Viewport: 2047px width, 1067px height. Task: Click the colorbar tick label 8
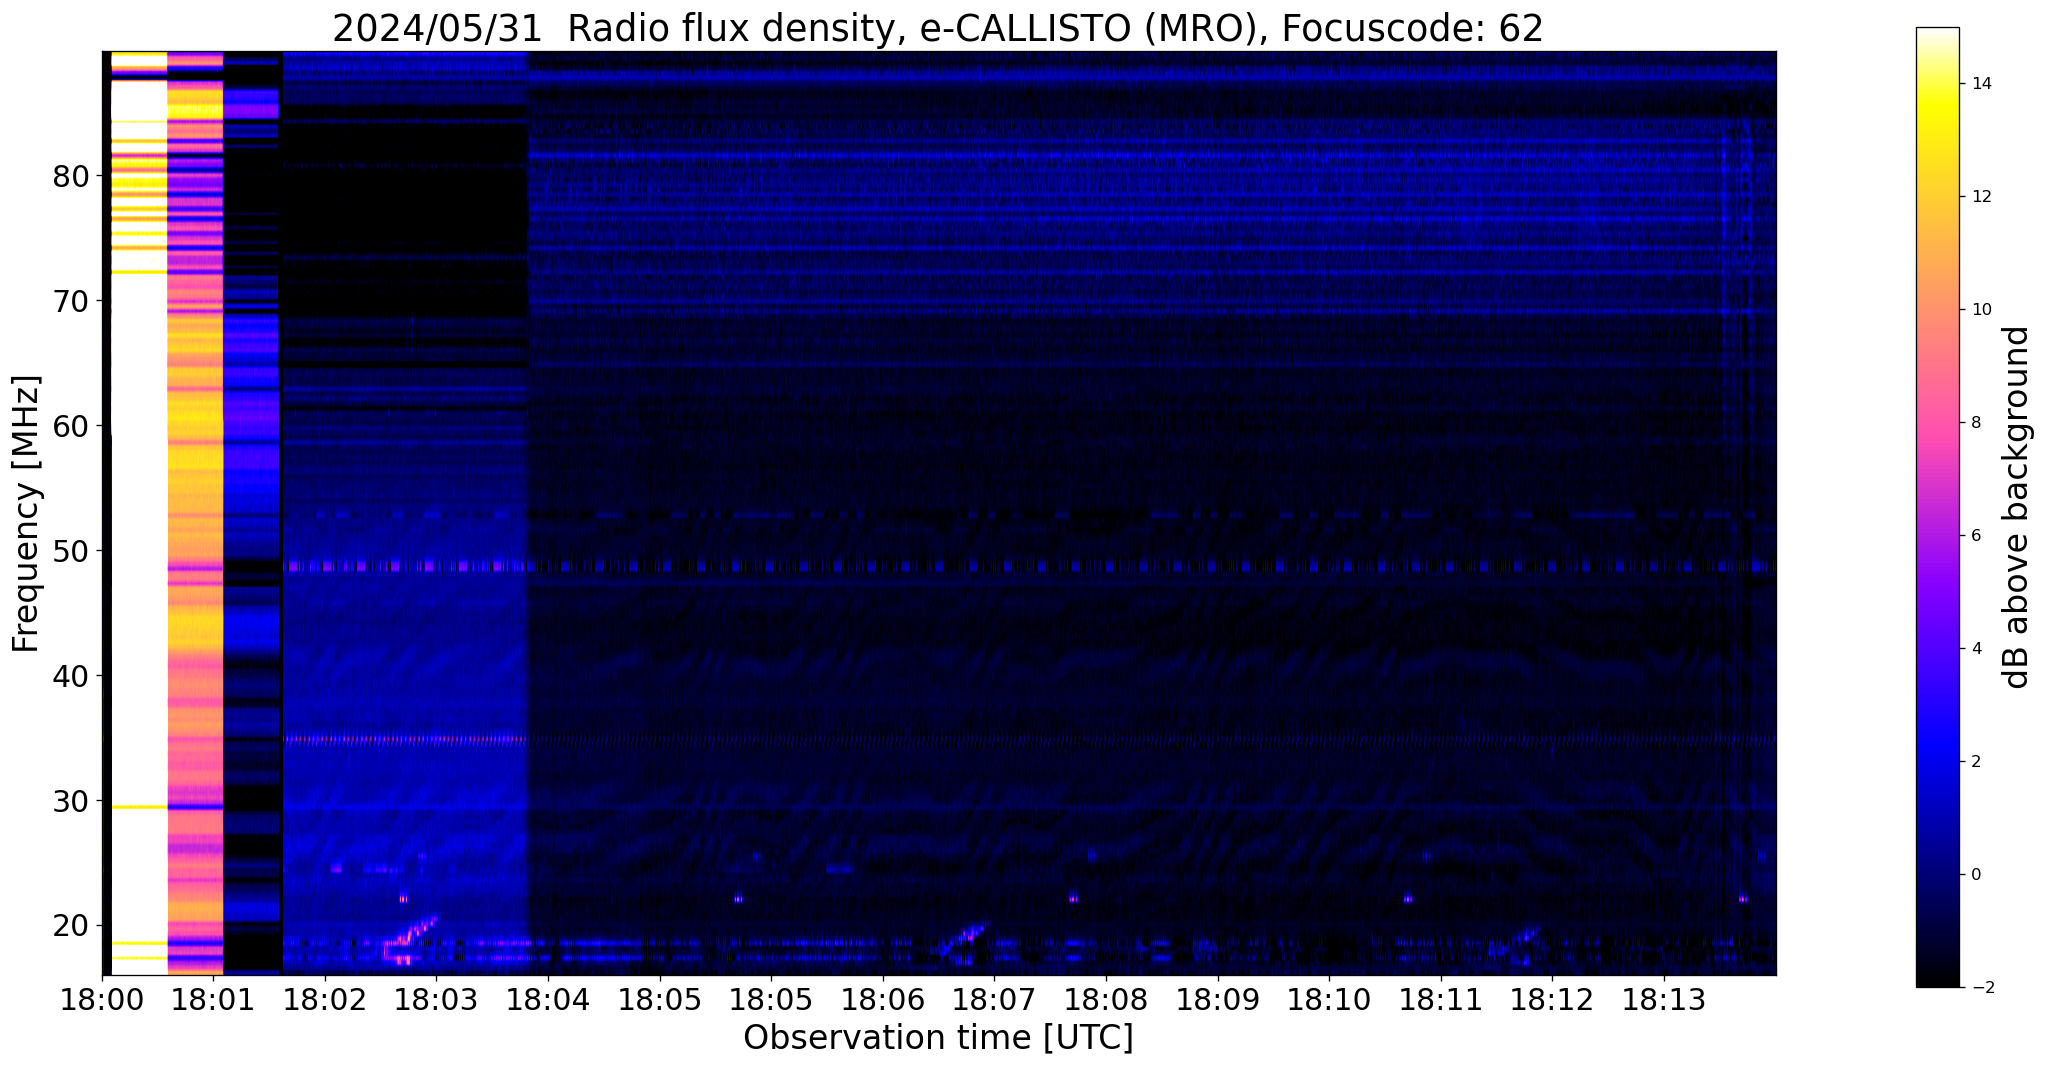pos(1976,423)
